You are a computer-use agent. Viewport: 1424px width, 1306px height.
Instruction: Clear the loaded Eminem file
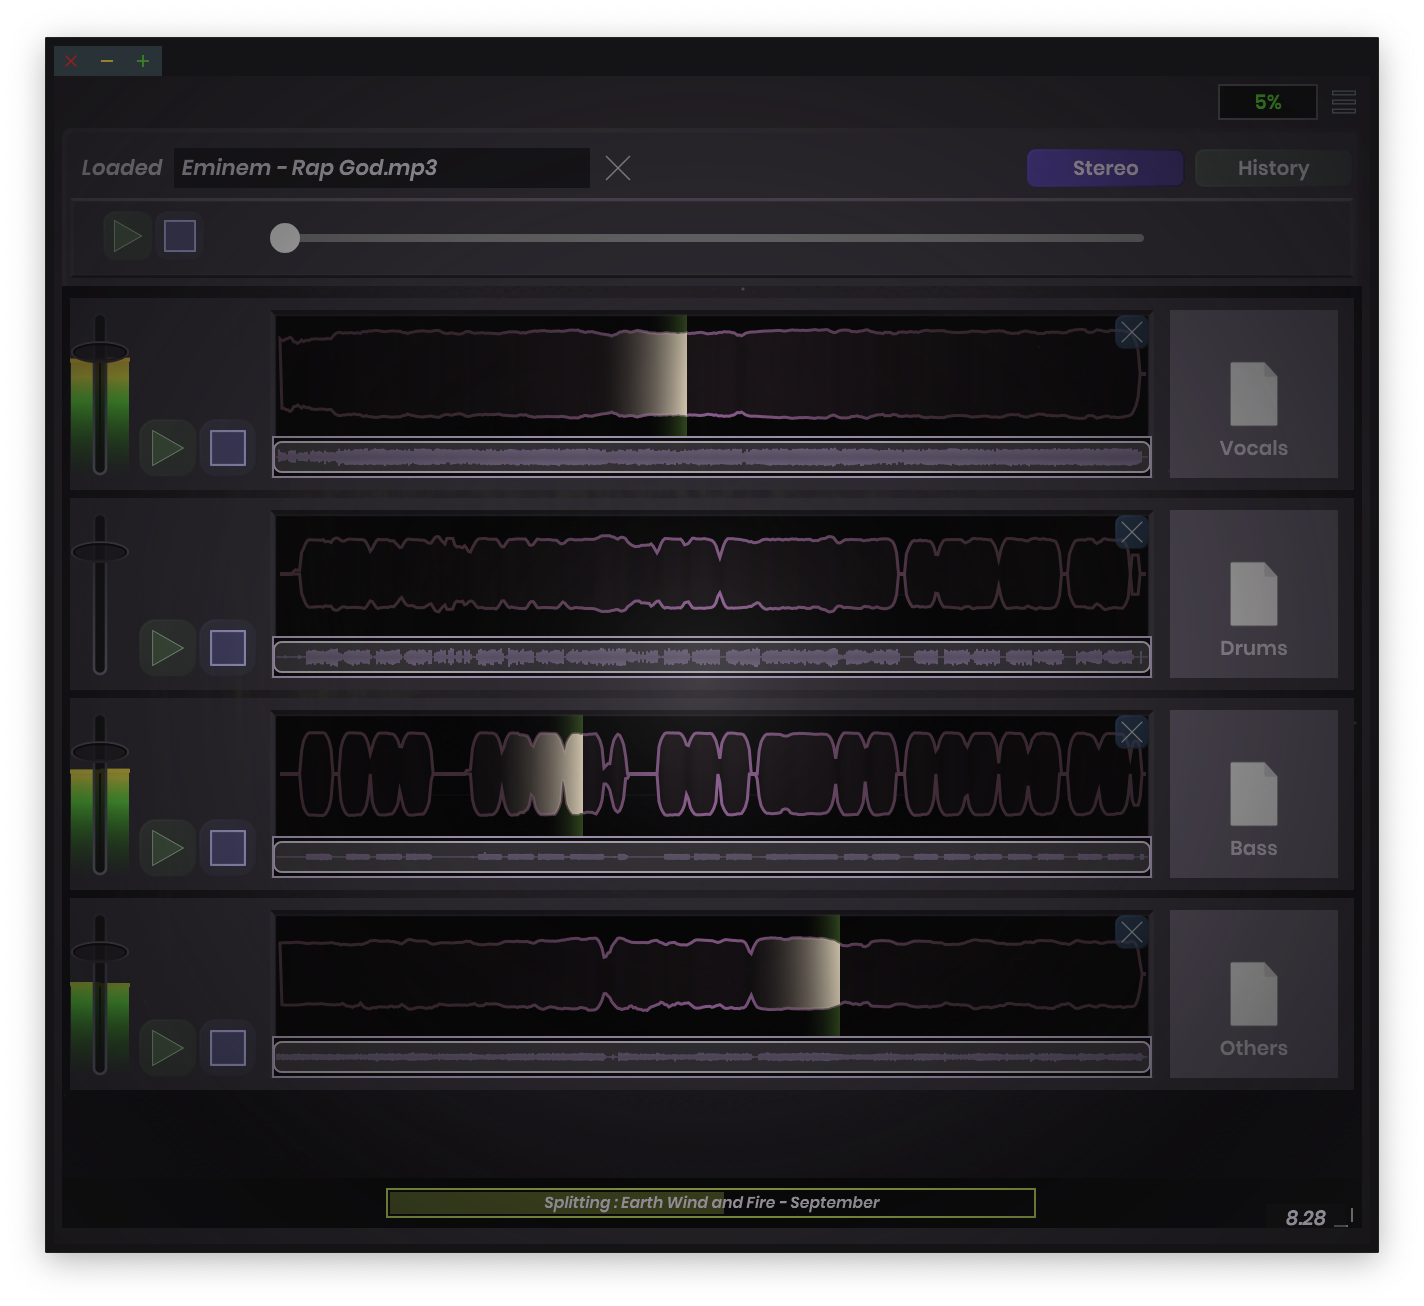click(x=618, y=168)
